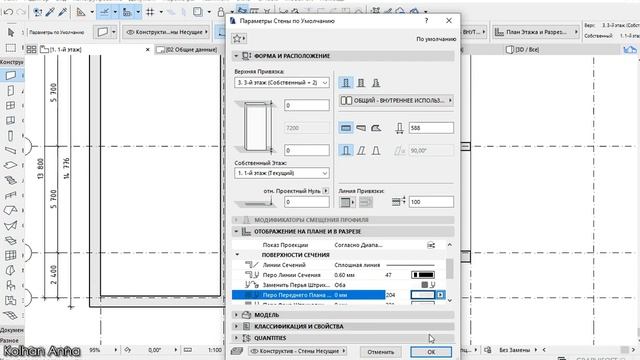Toggle the grid snap hash icon

150,12
